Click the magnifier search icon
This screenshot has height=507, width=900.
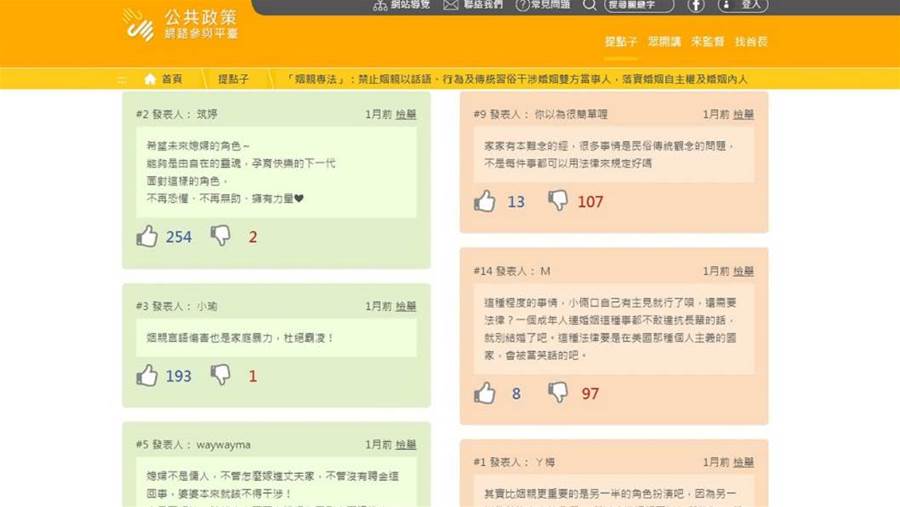pos(589,5)
